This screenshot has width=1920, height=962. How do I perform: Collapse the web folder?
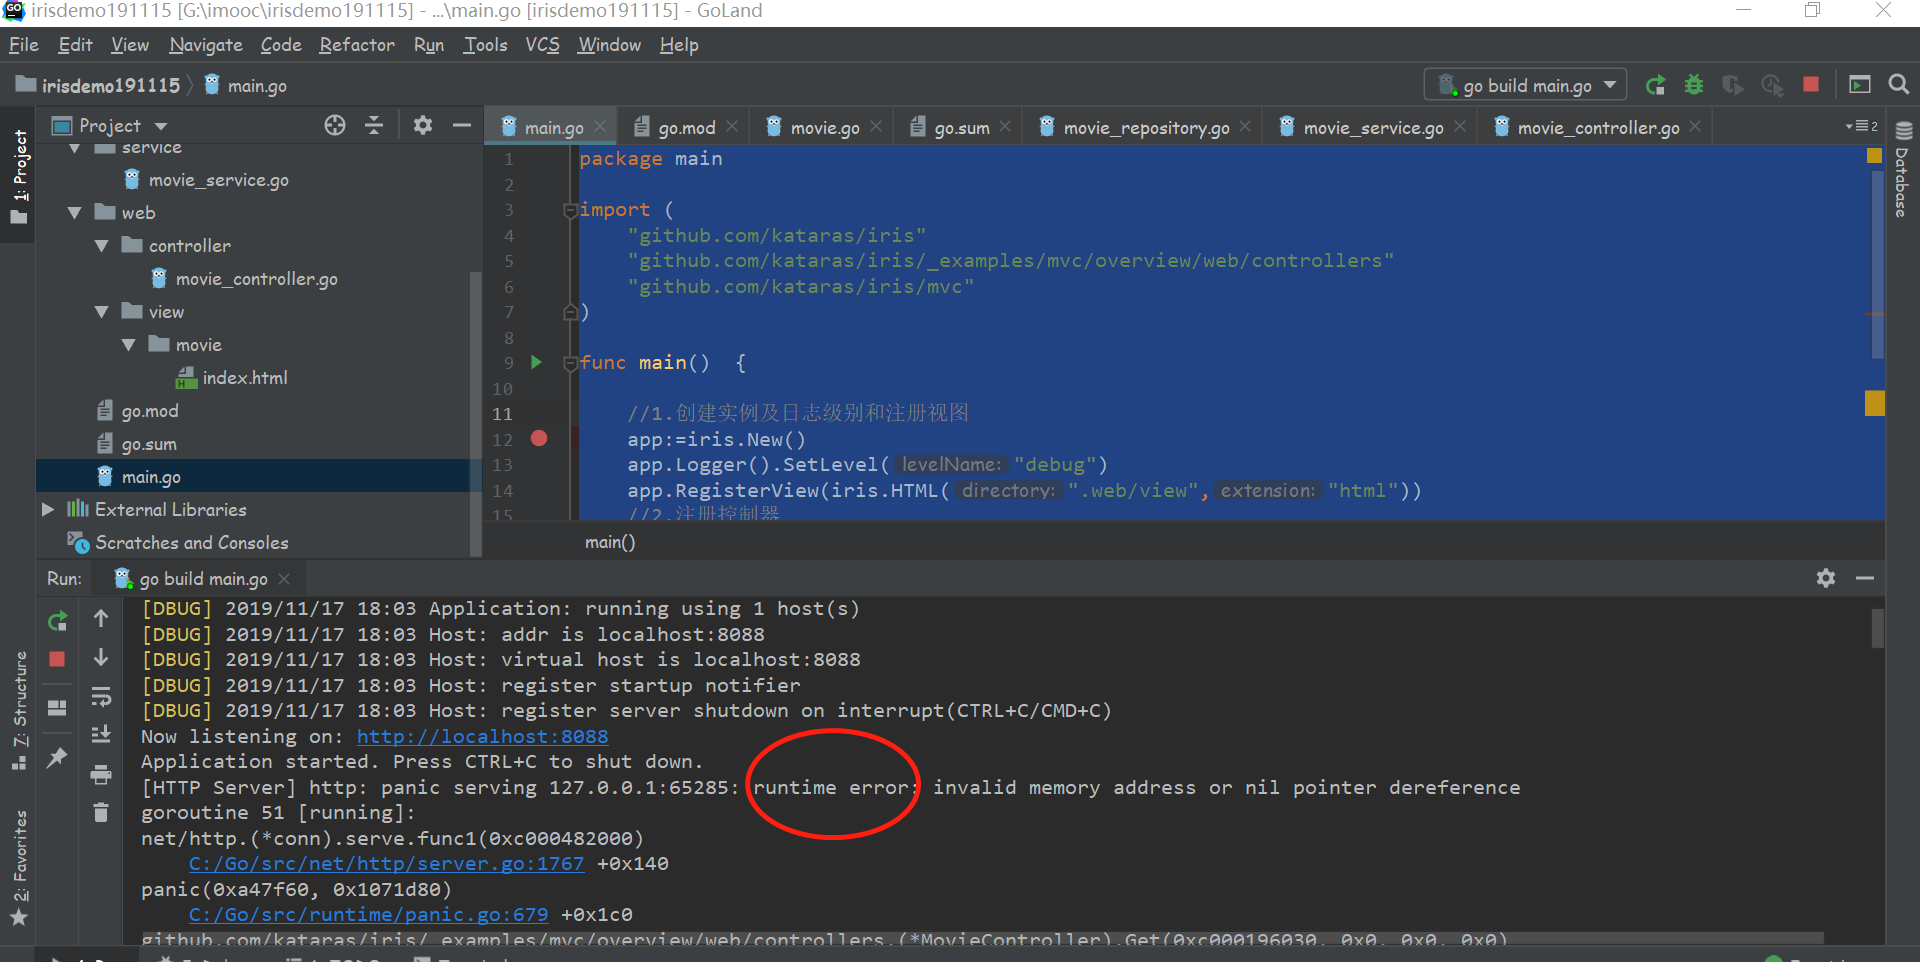coord(75,213)
